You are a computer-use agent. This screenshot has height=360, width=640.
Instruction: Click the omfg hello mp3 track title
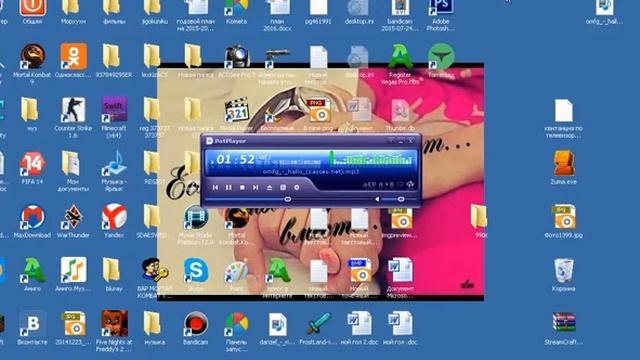(x=311, y=172)
